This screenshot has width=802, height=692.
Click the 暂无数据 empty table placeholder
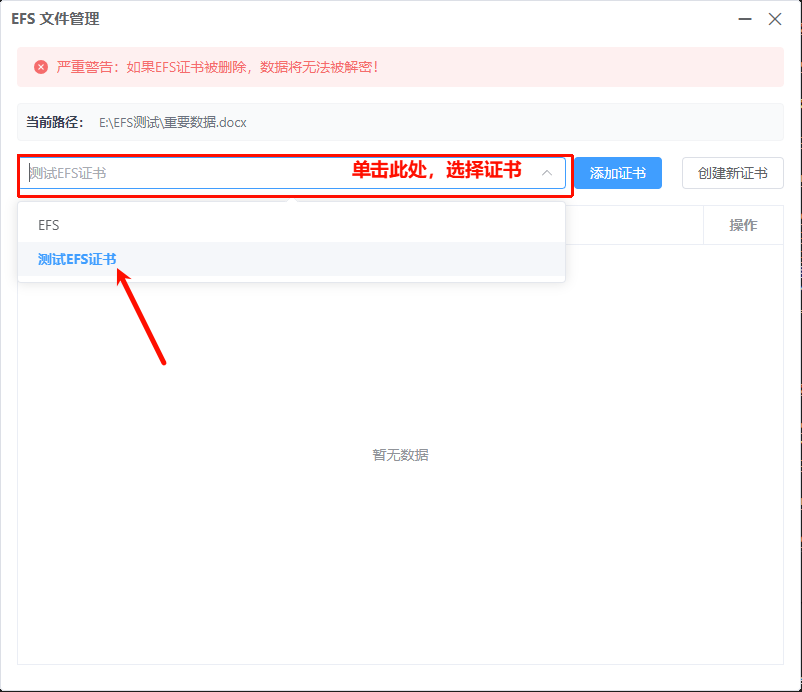click(x=400, y=455)
